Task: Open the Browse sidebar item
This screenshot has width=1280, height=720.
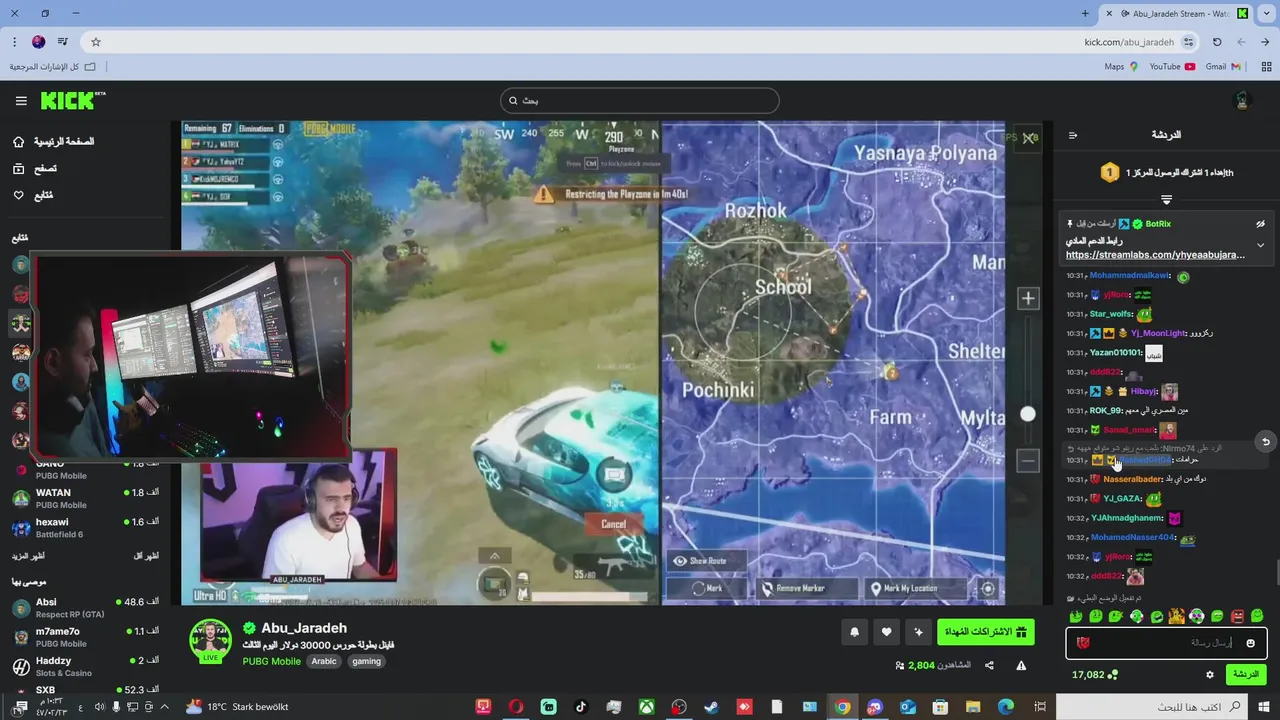Action: [34, 169]
